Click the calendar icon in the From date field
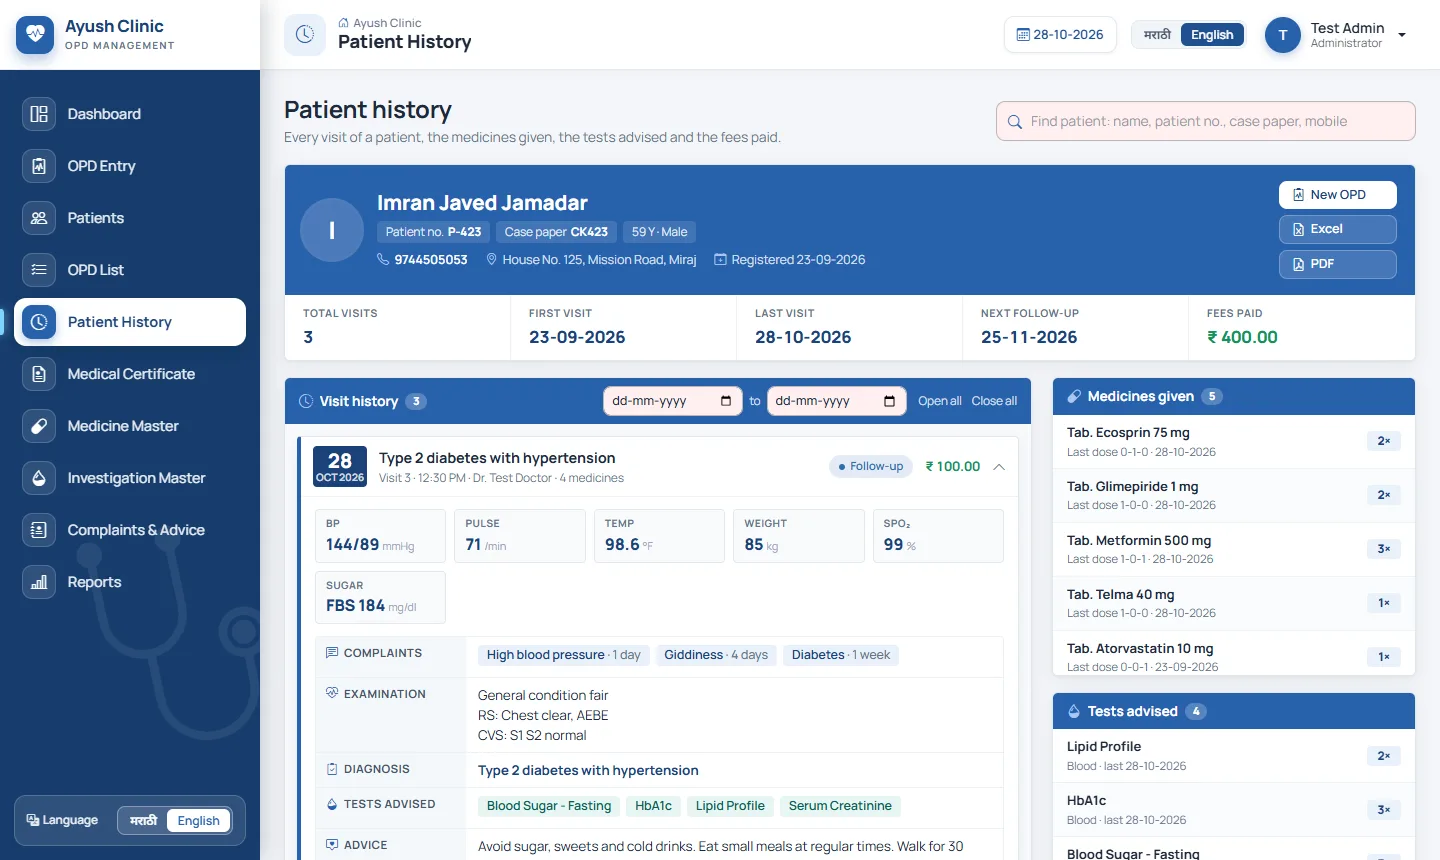This screenshot has width=1440, height=860. coord(726,401)
